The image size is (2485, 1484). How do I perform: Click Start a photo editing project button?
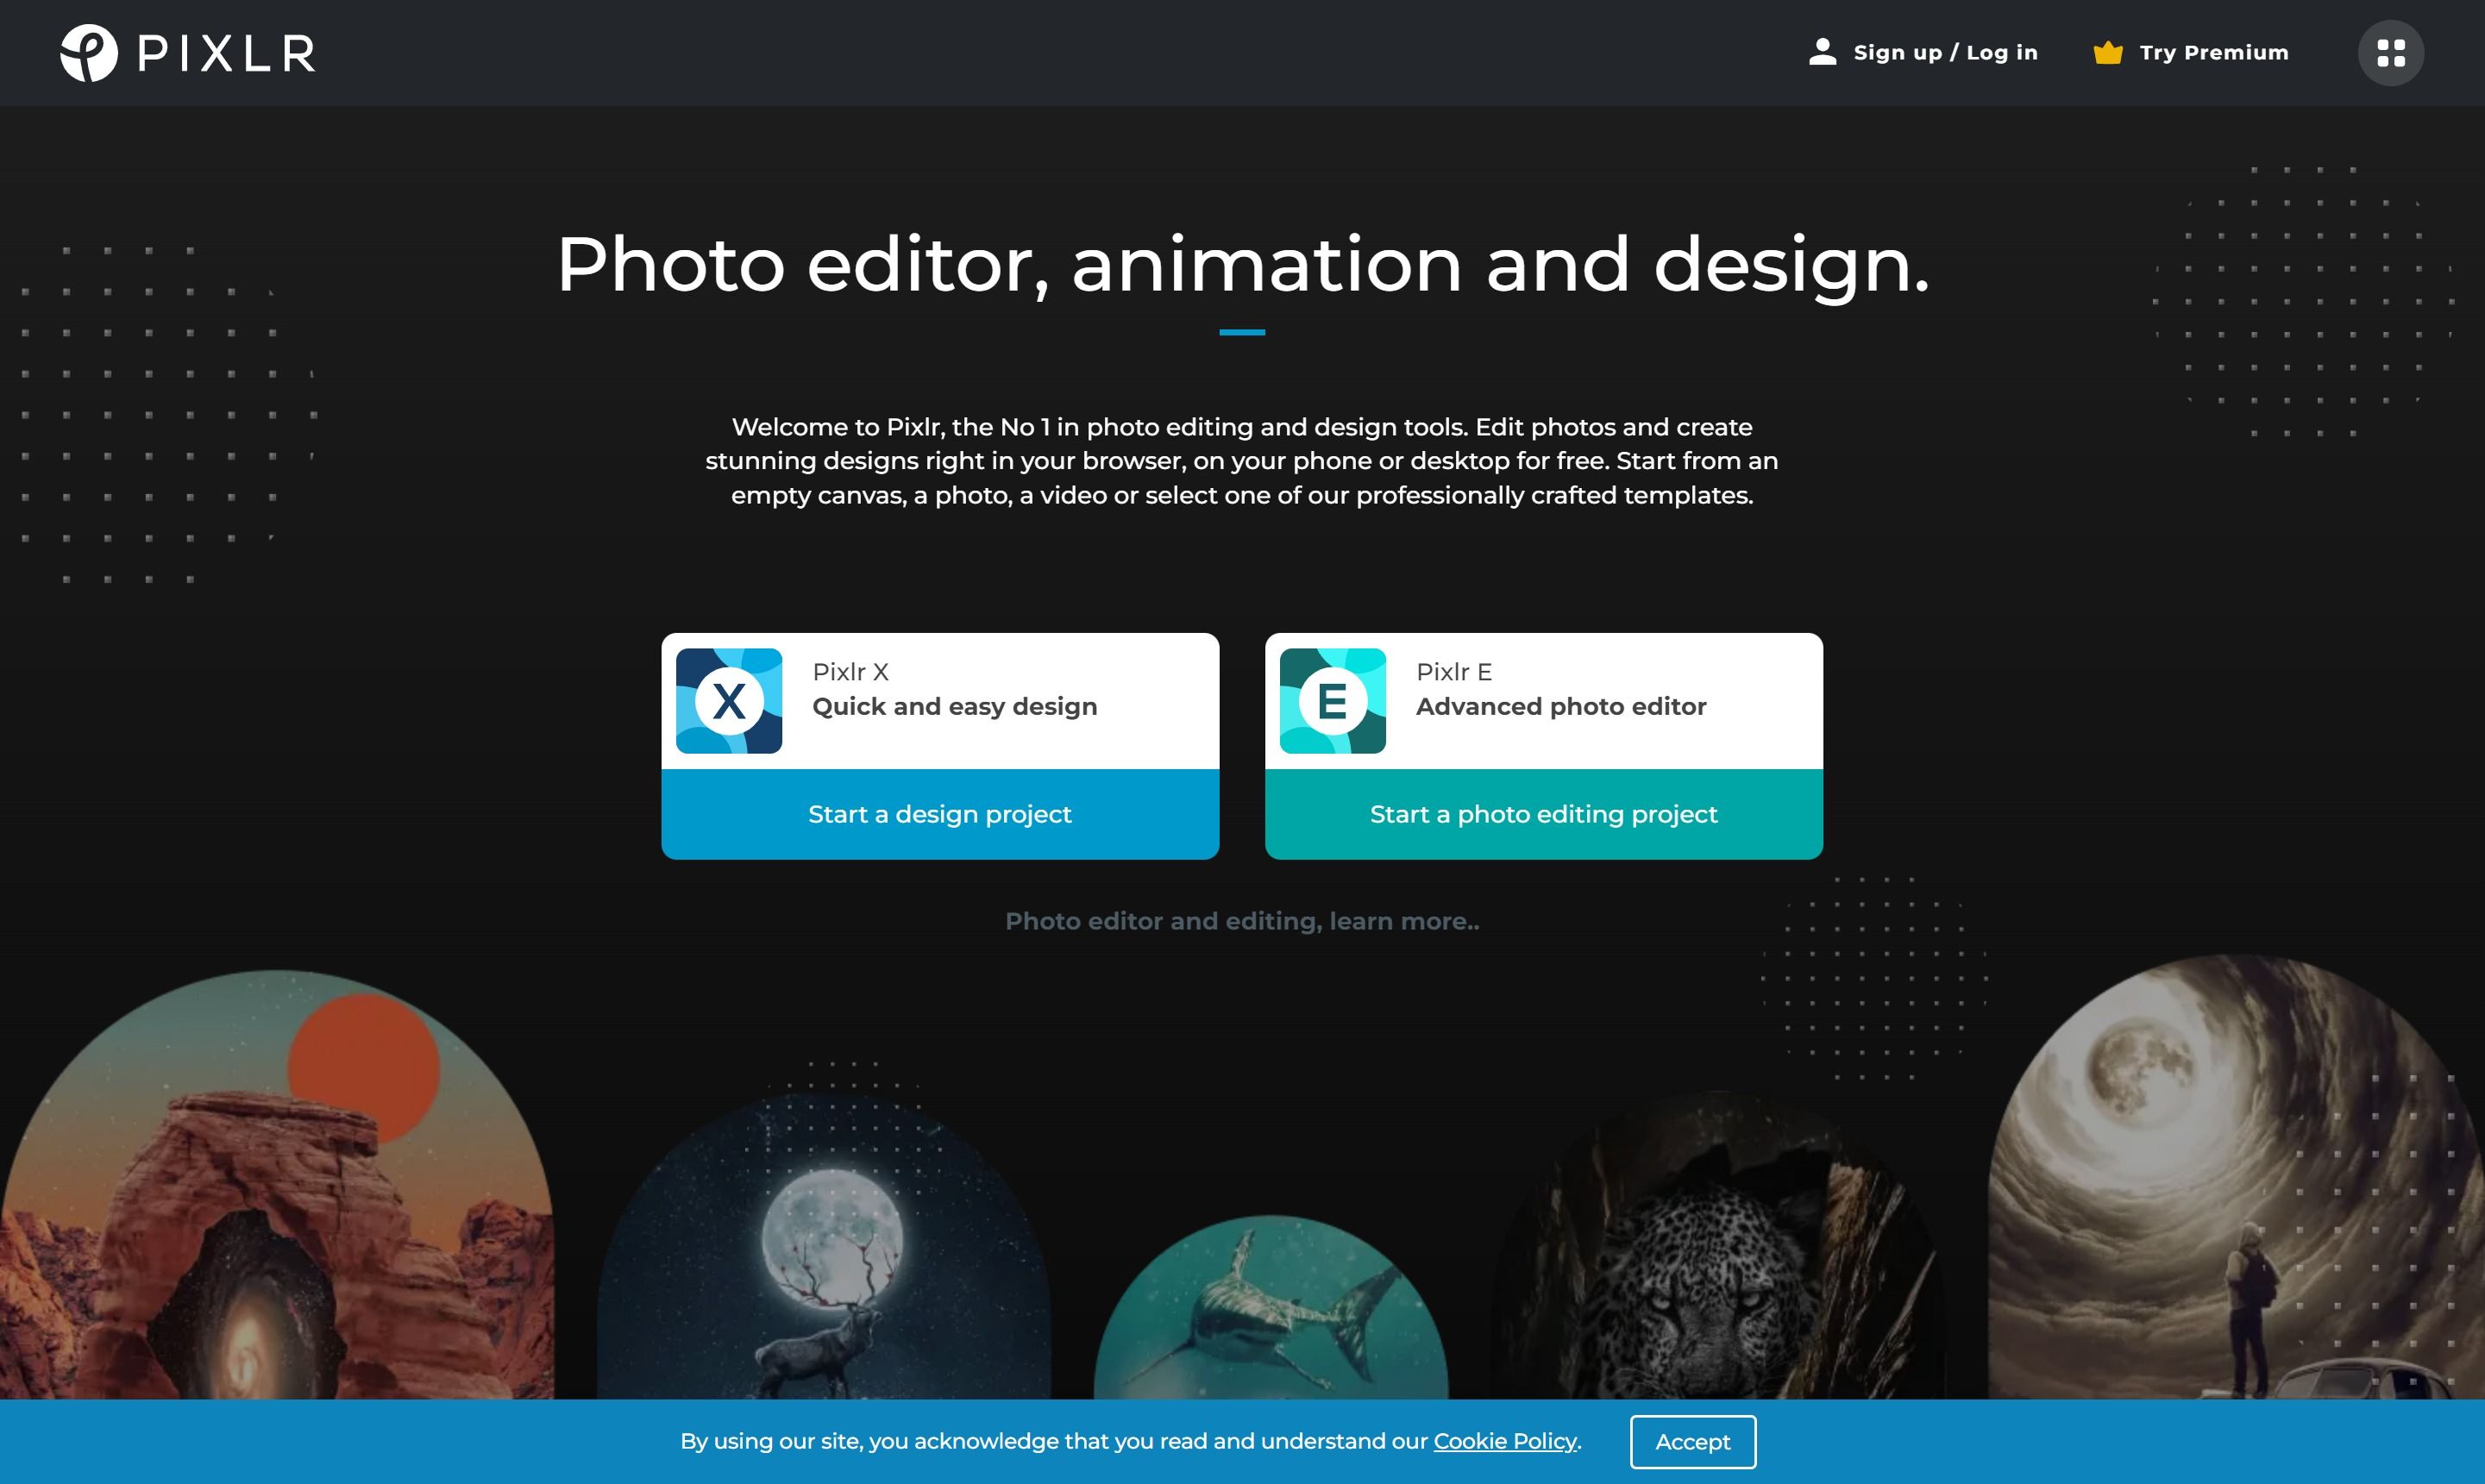pos(1544,815)
